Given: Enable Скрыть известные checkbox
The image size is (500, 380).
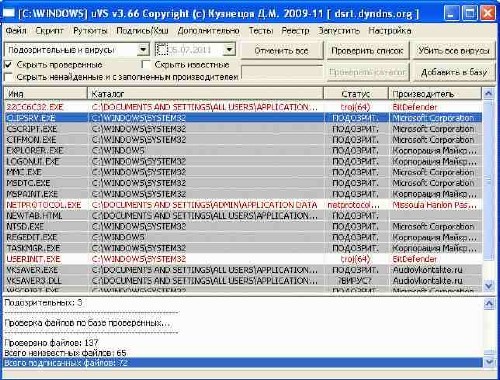Looking at the screenshot, I should [x=146, y=64].
